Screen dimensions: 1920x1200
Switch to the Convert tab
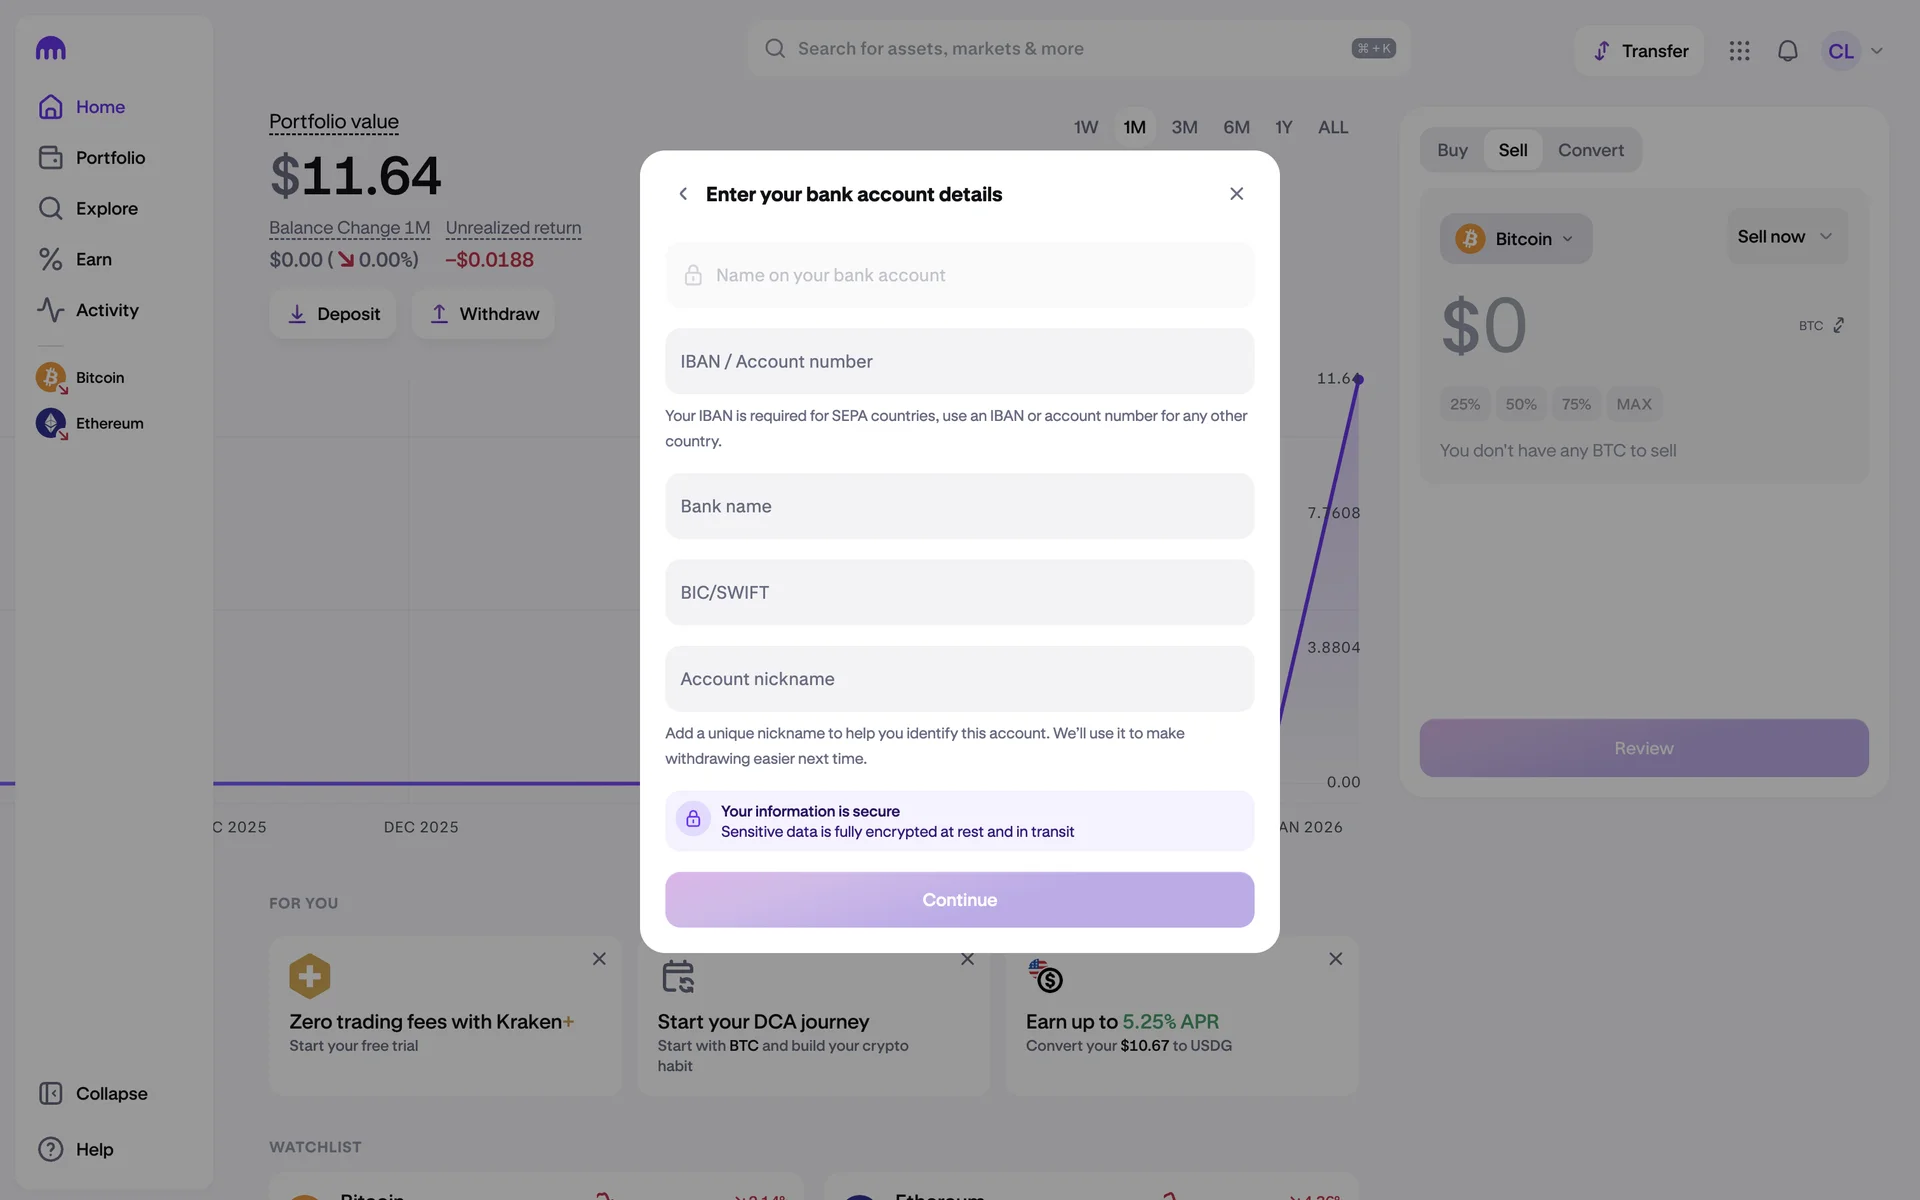1590,150
